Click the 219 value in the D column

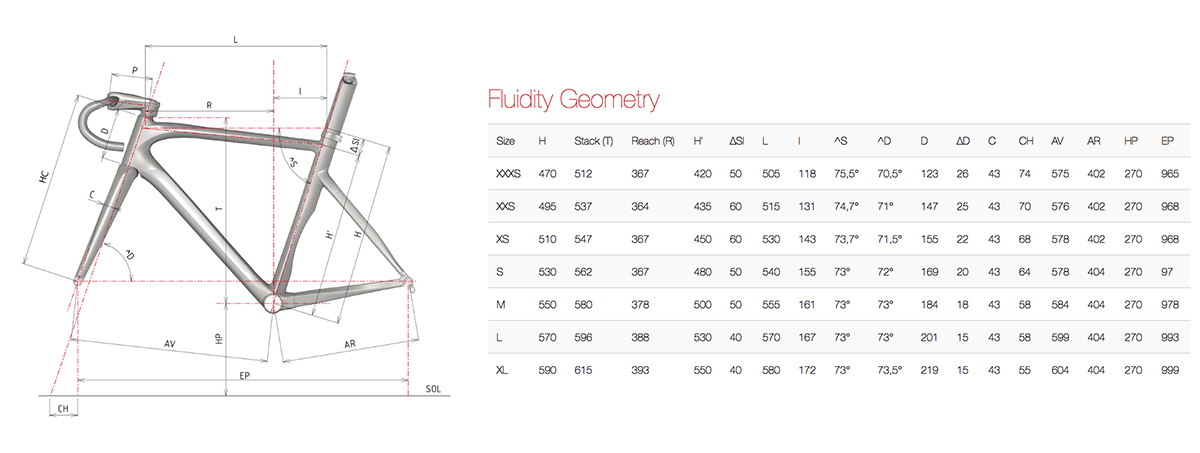point(930,370)
